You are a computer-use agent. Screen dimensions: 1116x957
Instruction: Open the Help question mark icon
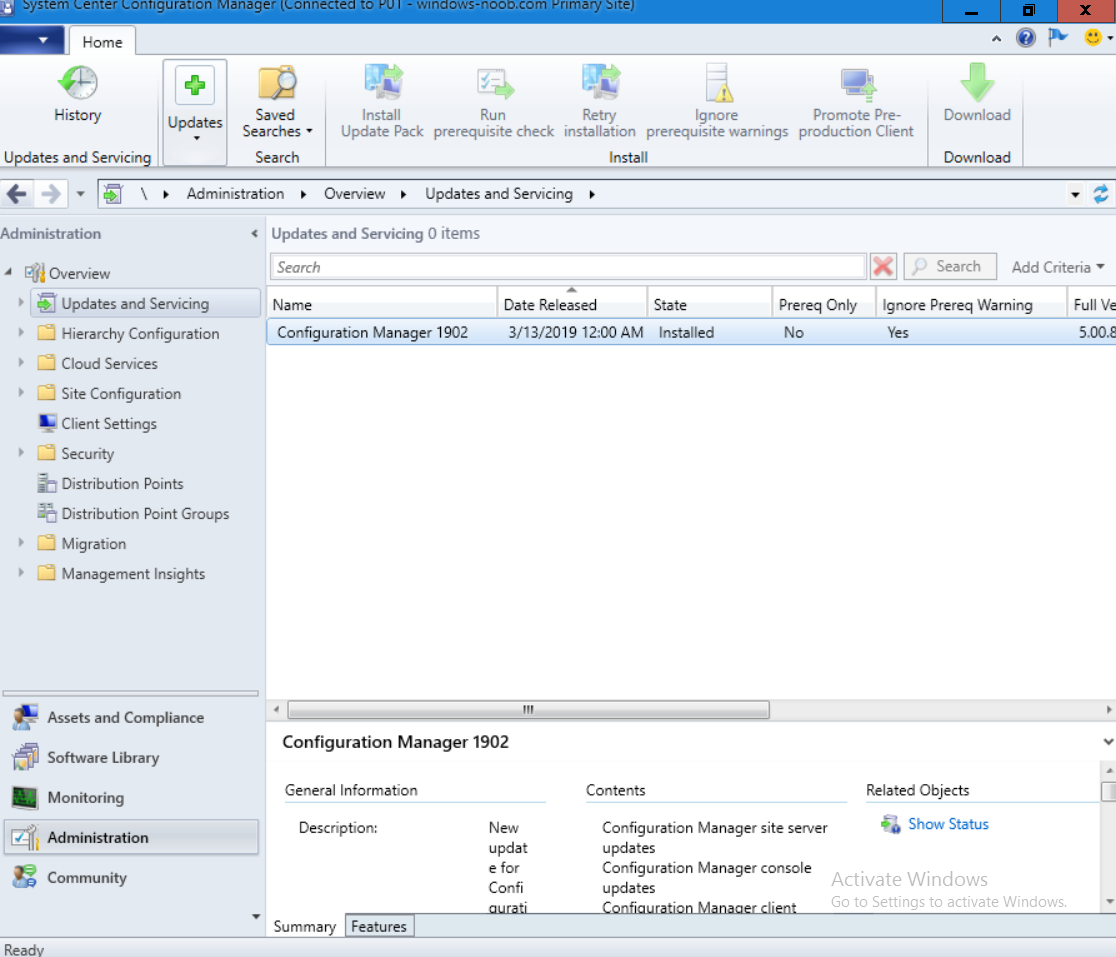coord(1026,38)
